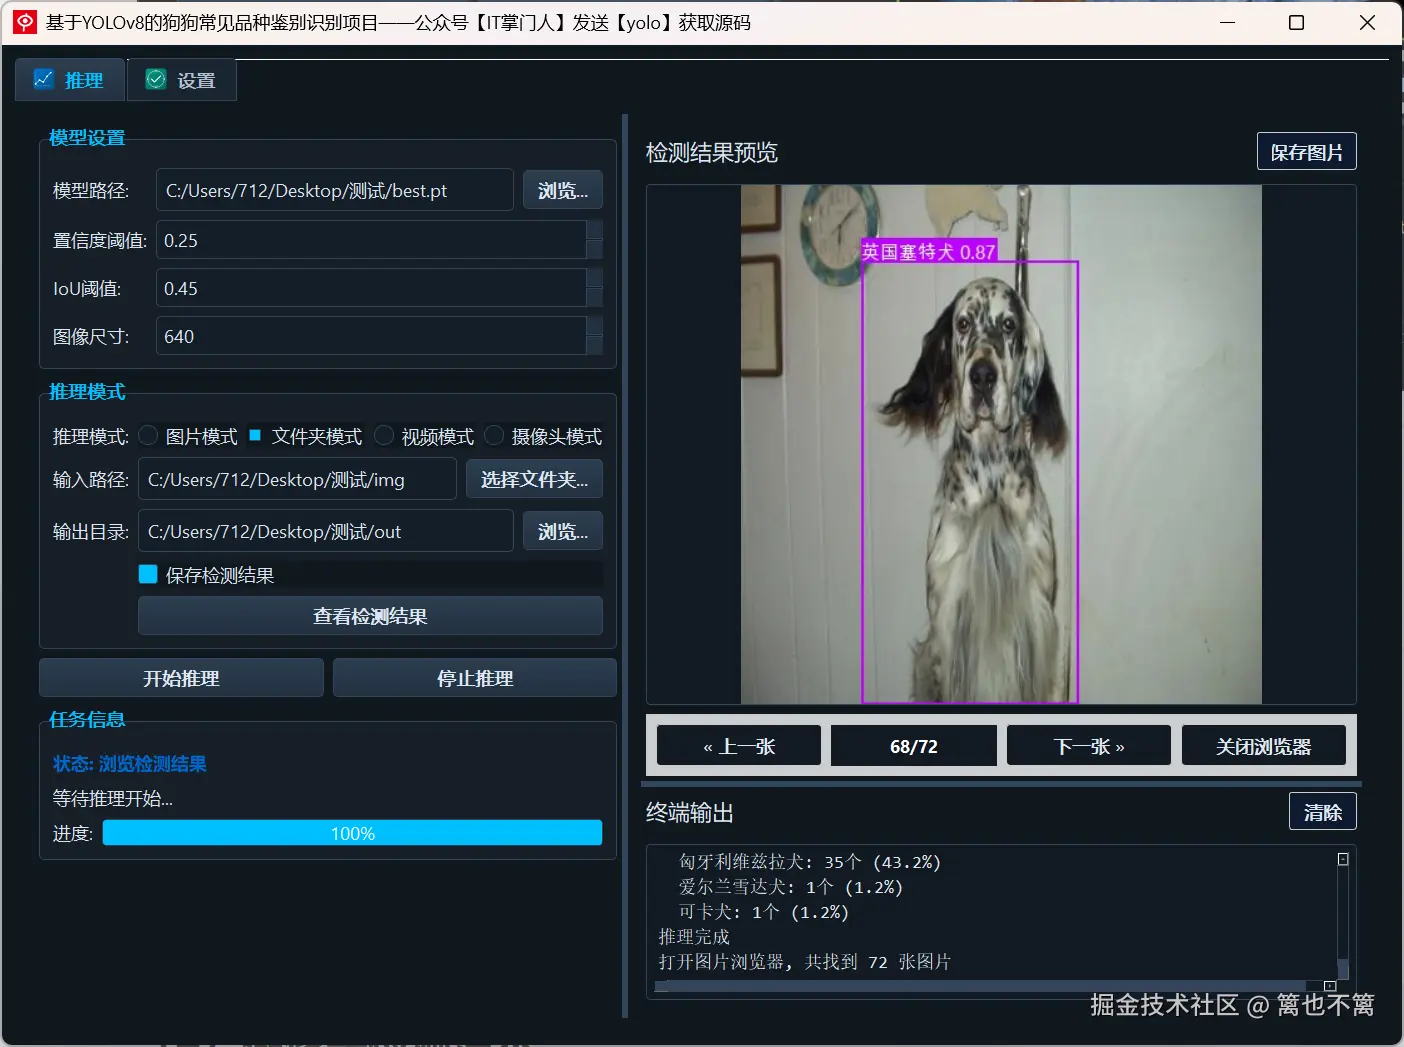
Task: Go to next image with 下一张 »
Action: tap(1089, 746)
